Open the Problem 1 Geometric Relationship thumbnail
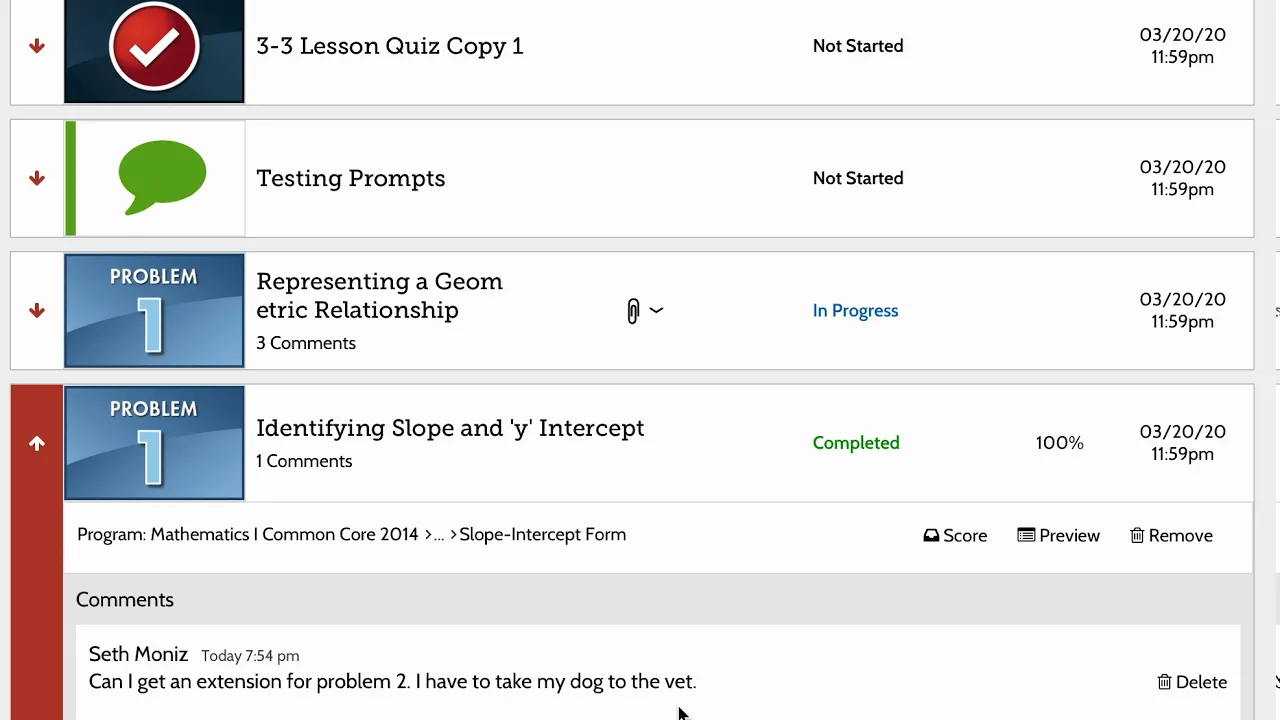 pyautogui.click(x=154, y=310)
